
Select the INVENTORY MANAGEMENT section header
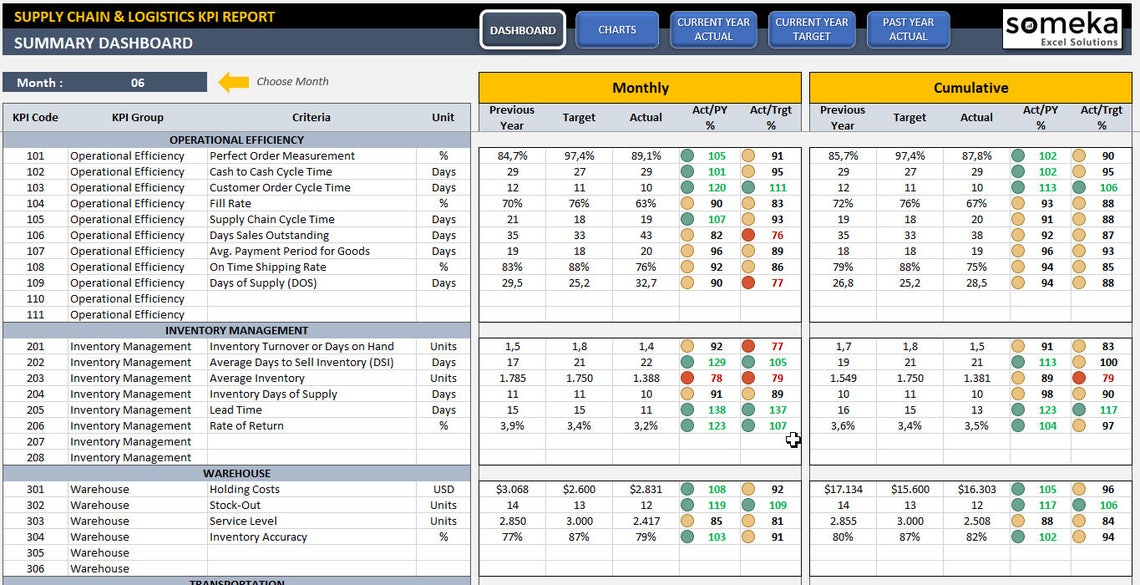(x=236, y=331)
